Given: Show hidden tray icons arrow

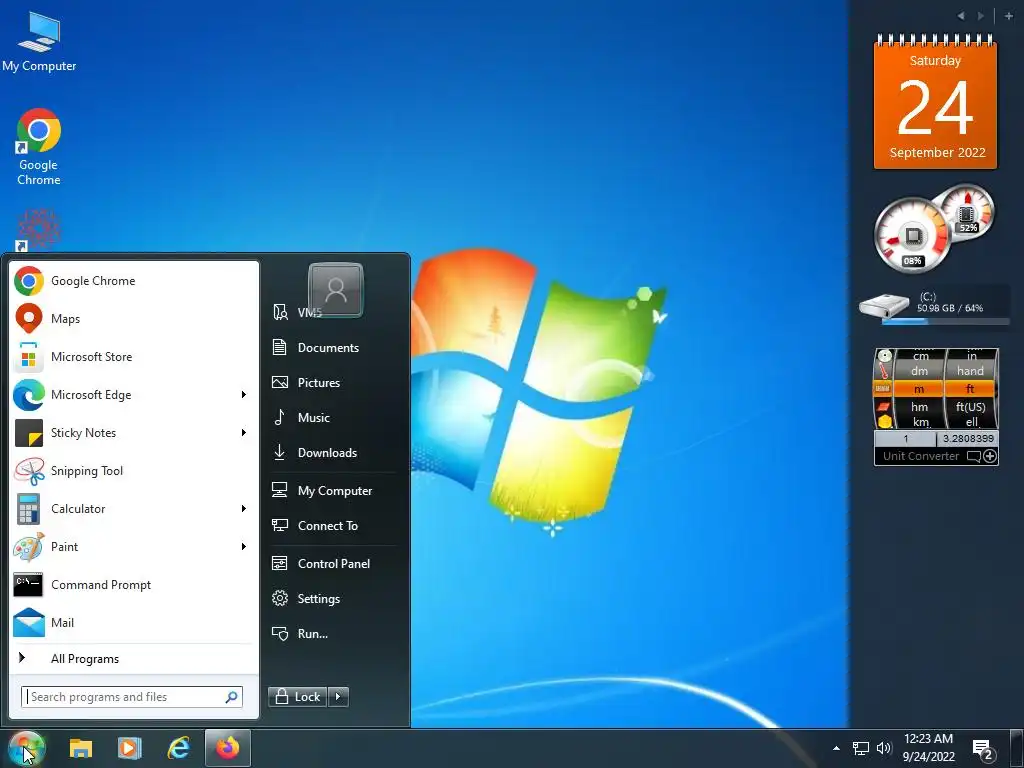Looking at the screenshot, I should tap(837, 748).
